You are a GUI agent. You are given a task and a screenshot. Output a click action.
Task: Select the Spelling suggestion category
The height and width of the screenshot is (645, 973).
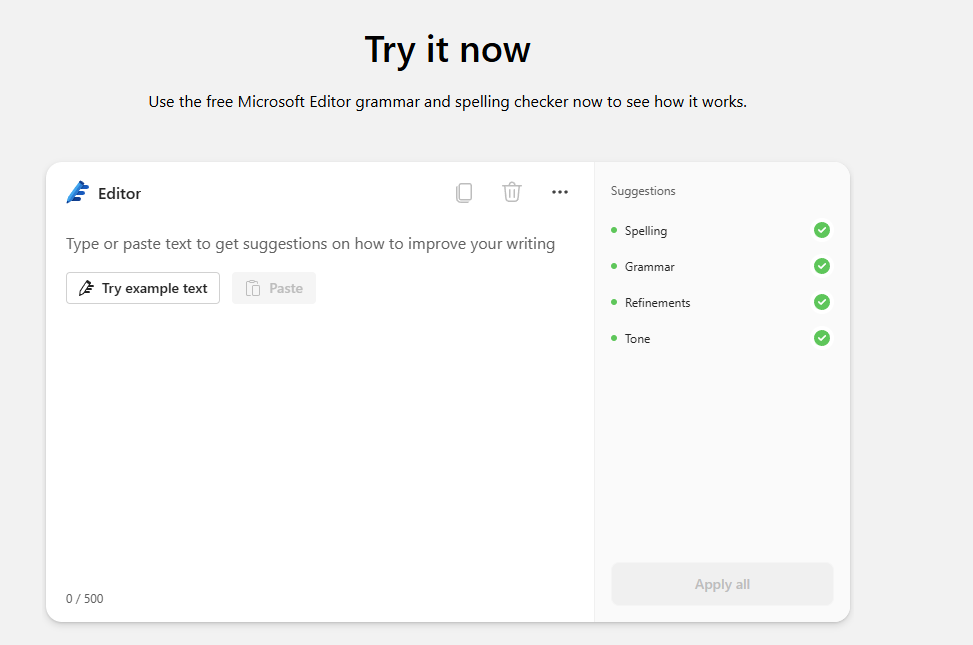645,231
